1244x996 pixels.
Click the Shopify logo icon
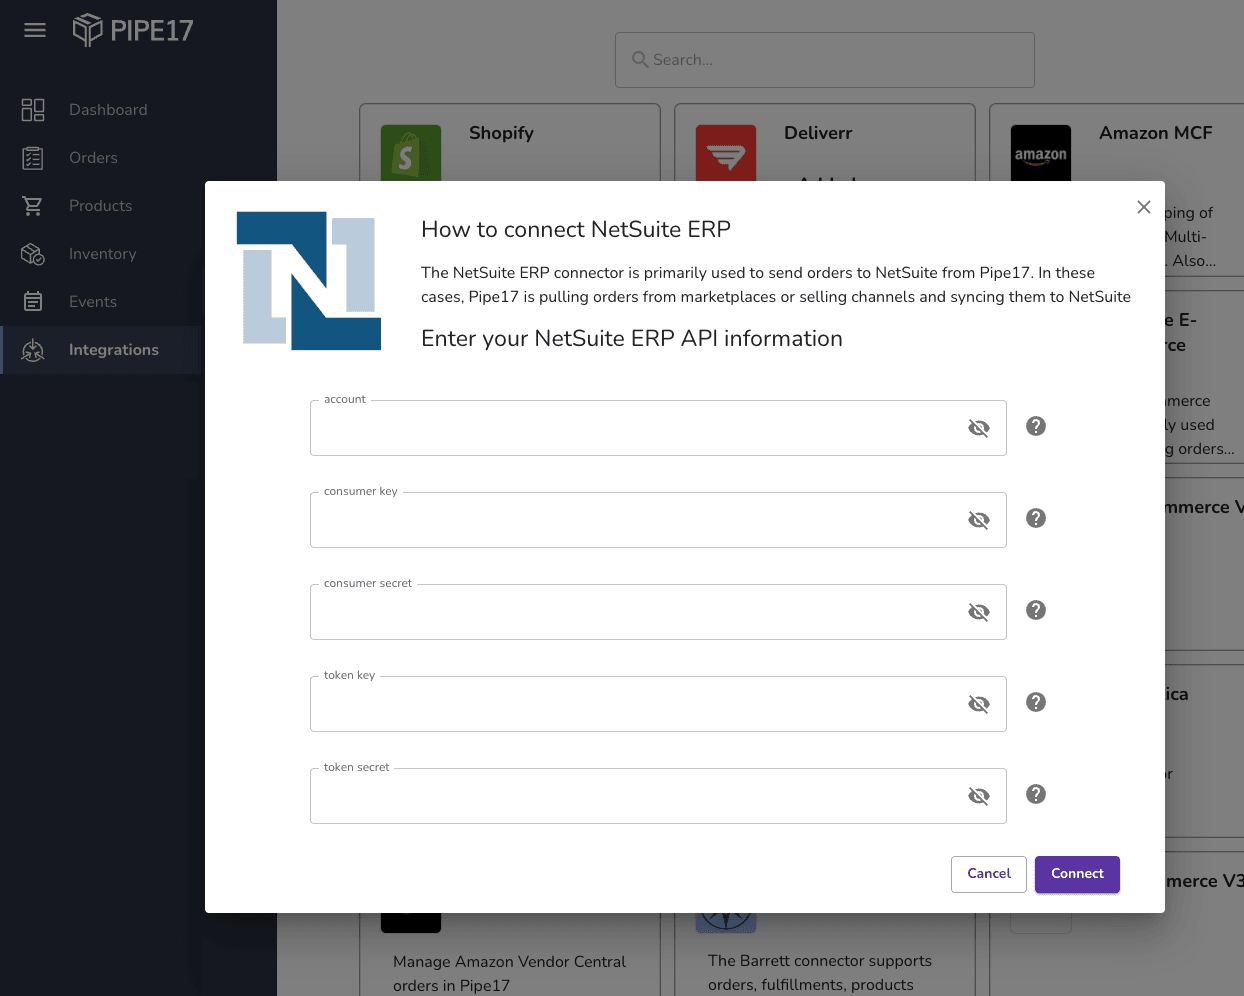tap(411, 153)
